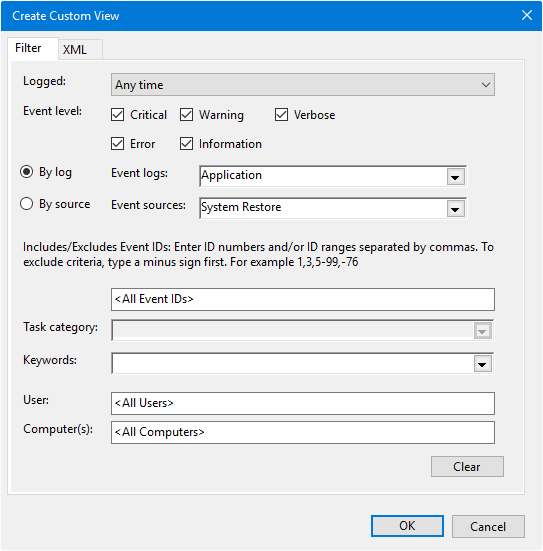Click into the All Computers field
The image size is (543, 551).
click(x=303, y=432)
